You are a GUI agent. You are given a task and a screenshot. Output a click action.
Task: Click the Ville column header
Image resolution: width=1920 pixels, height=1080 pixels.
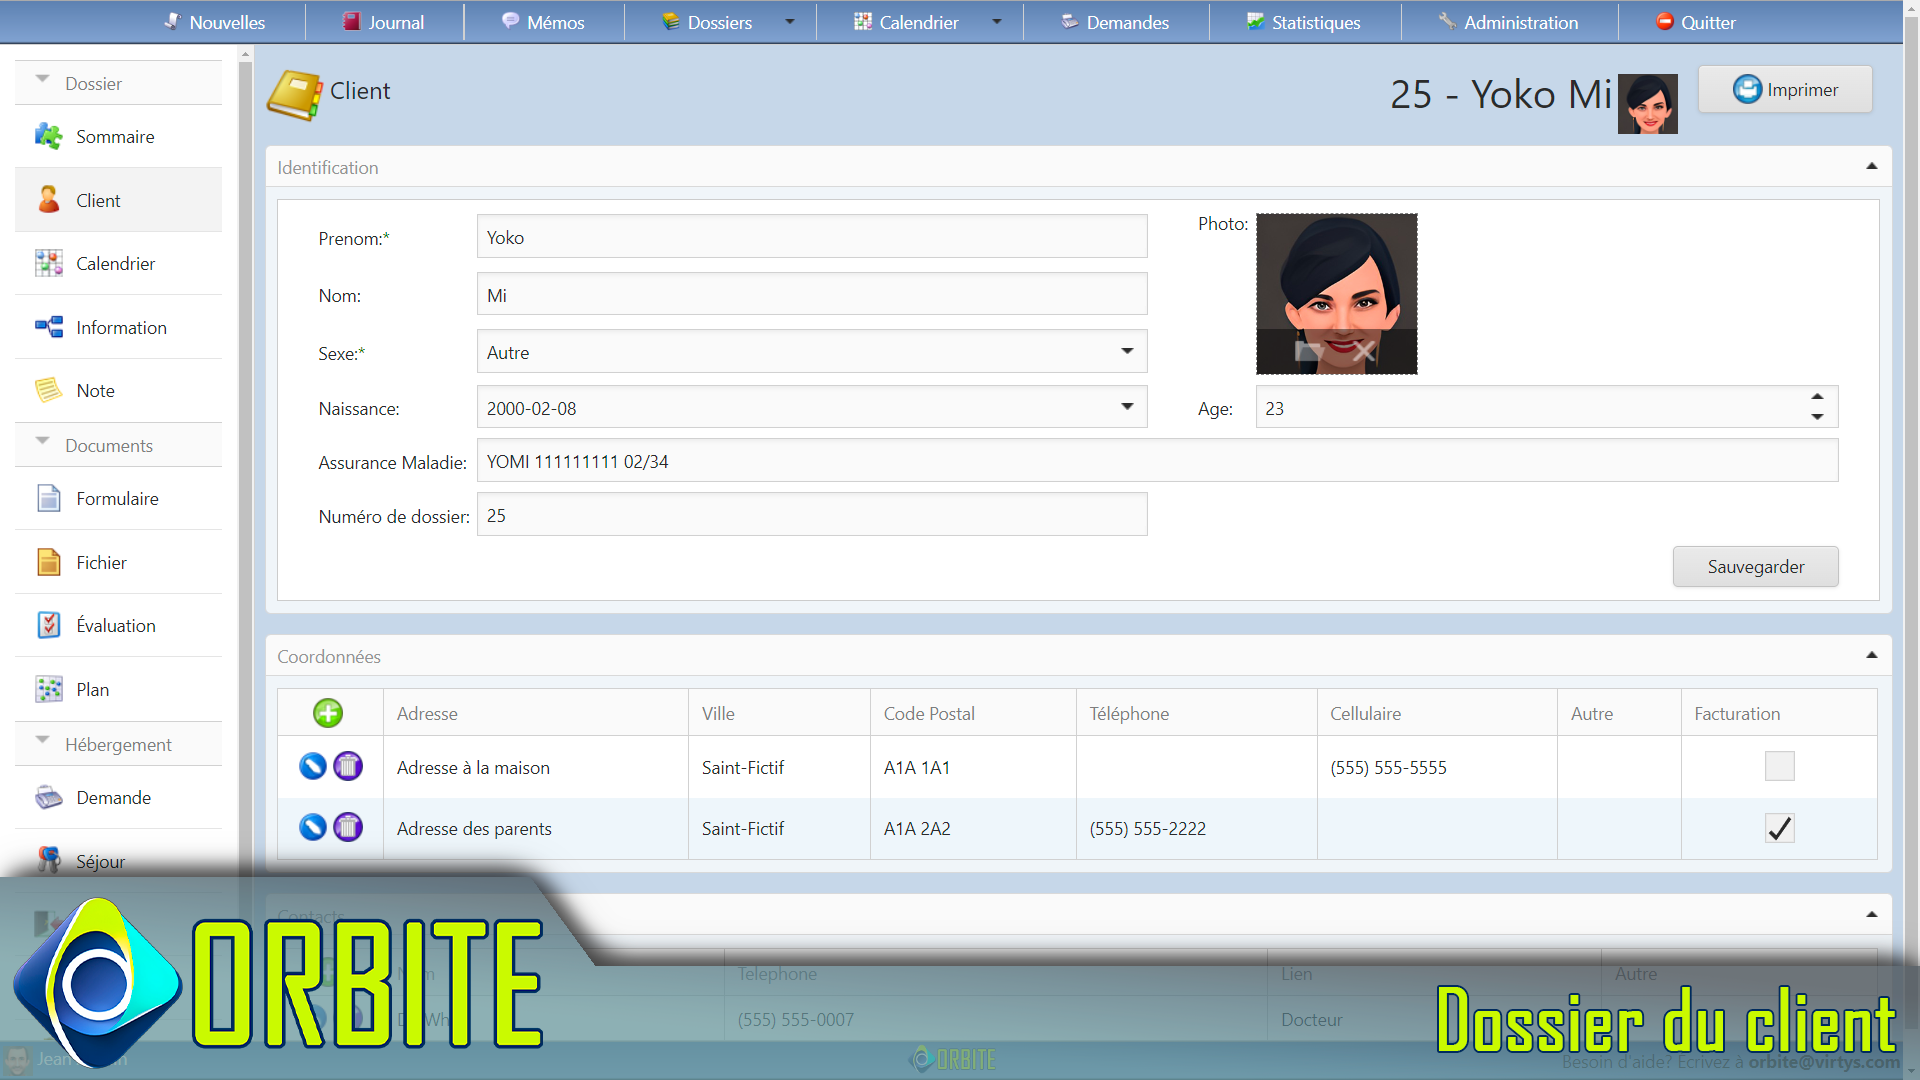pyautogui.click(x=779, y=713)
